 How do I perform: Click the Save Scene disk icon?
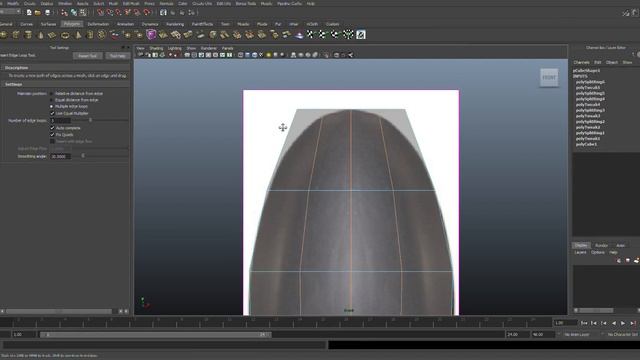(x=47, y=13)
